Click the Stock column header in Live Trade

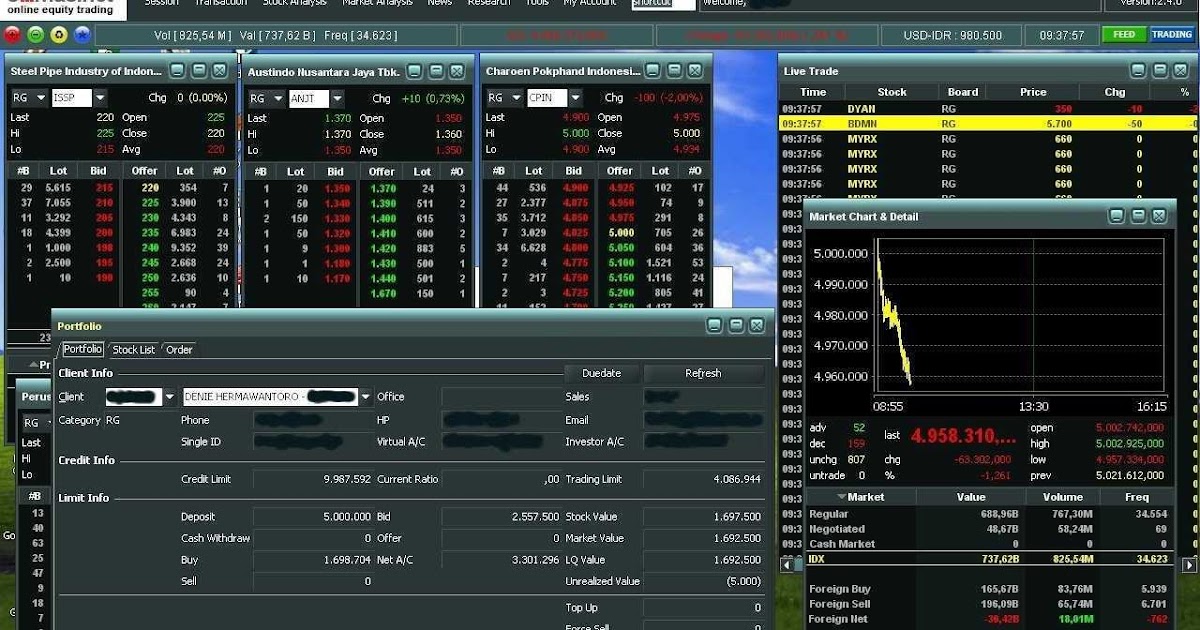[x=892, y=92]
